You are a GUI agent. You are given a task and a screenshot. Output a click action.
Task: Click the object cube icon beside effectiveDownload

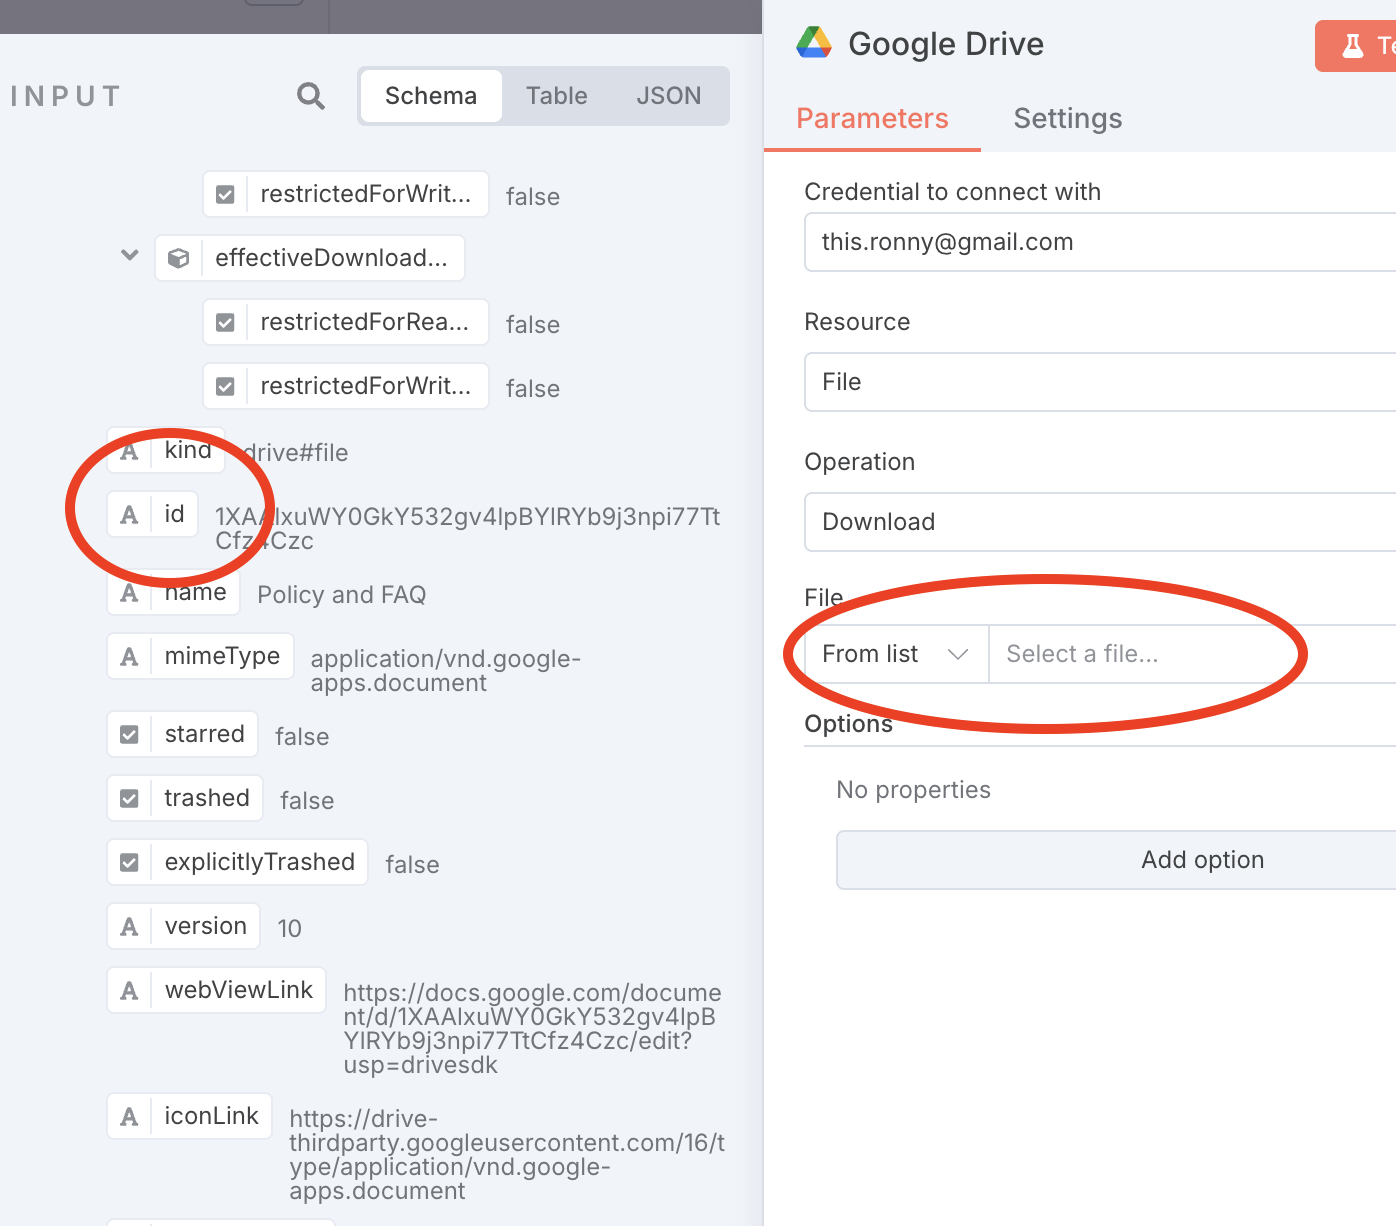pyautogui.click(x=179, y=258)
